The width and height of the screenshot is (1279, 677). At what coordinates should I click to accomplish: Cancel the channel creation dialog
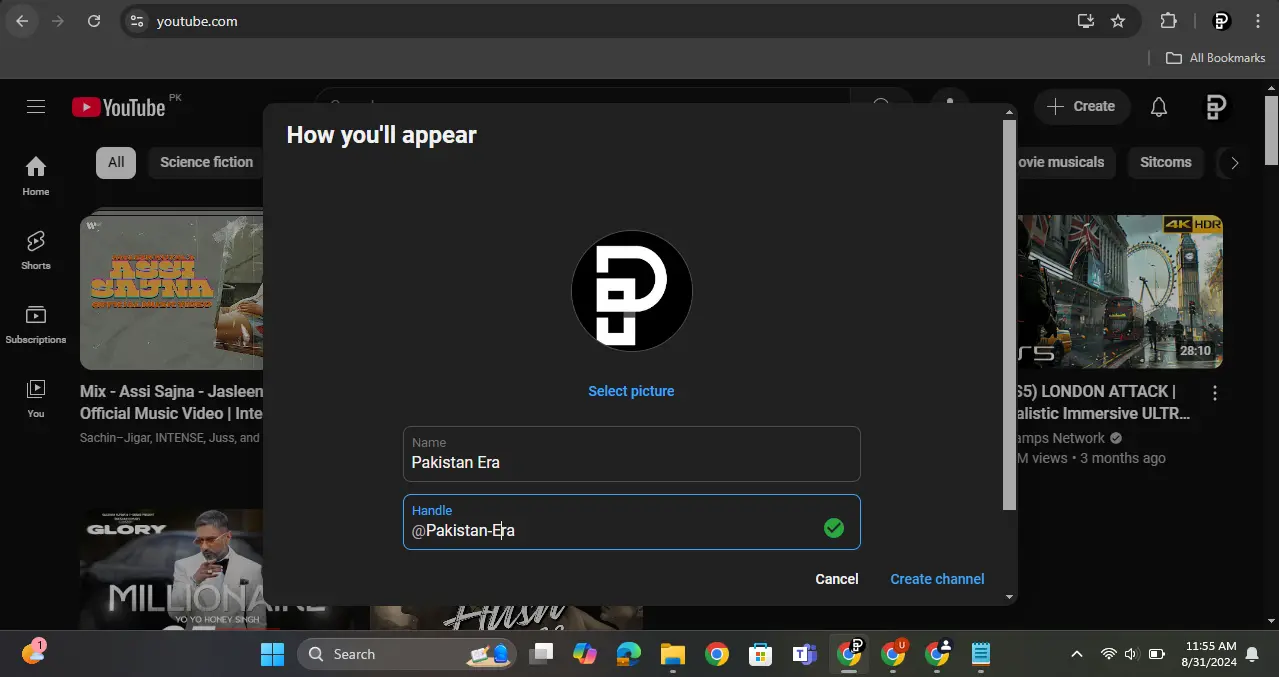coord(836,579)
